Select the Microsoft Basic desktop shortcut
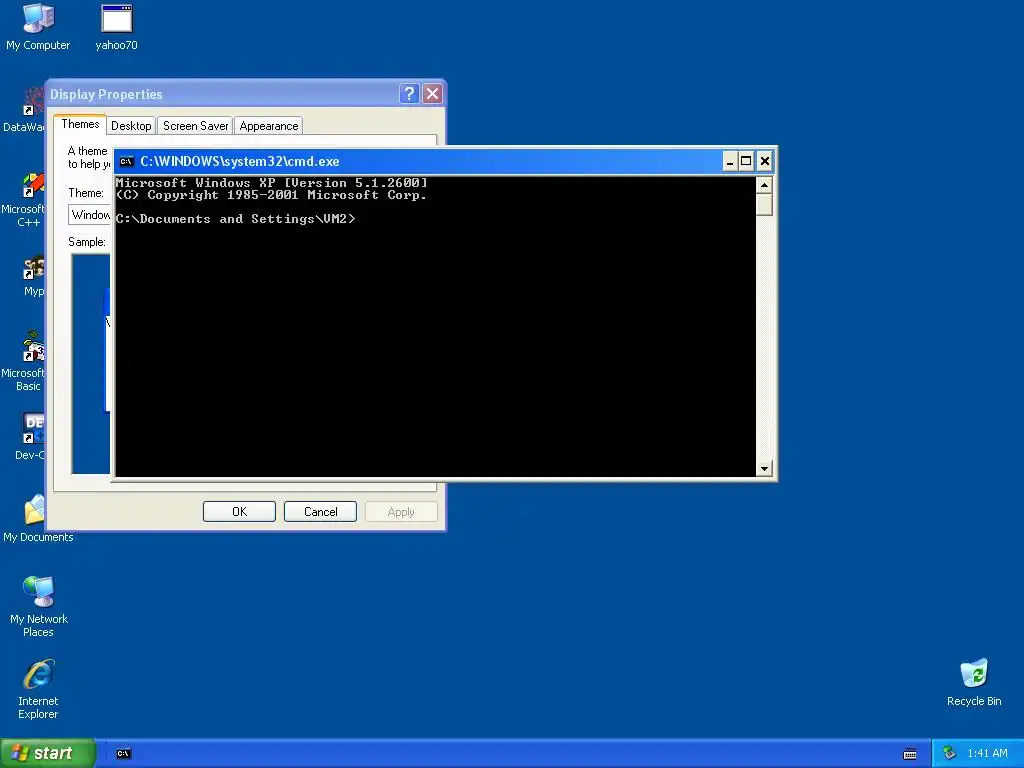The width and height of the screenshot is (1024, 768). (x=33, y=347)
